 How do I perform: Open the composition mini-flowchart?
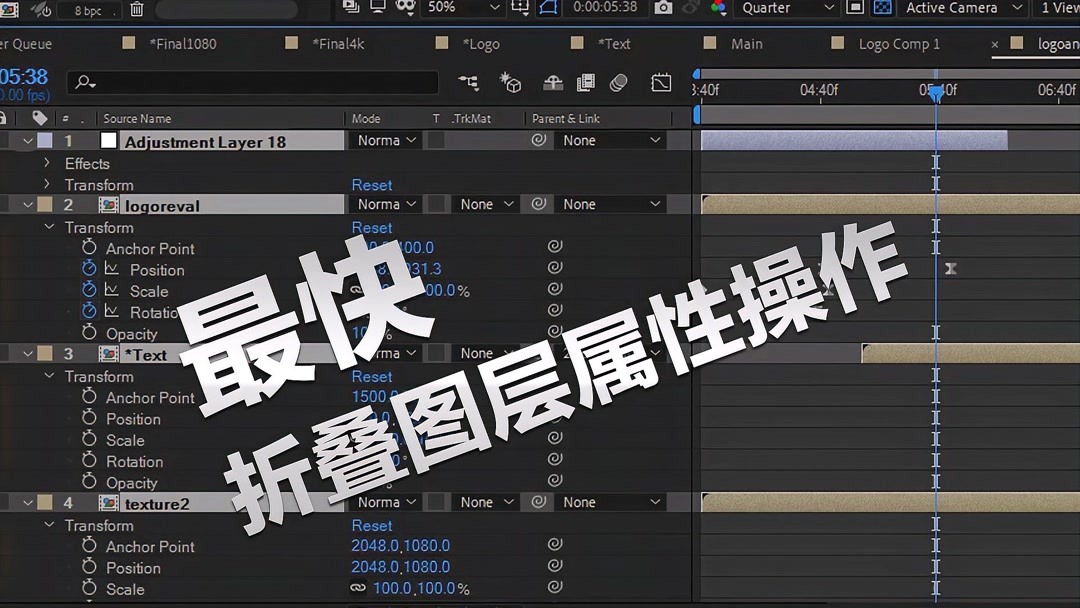(470, 83)
